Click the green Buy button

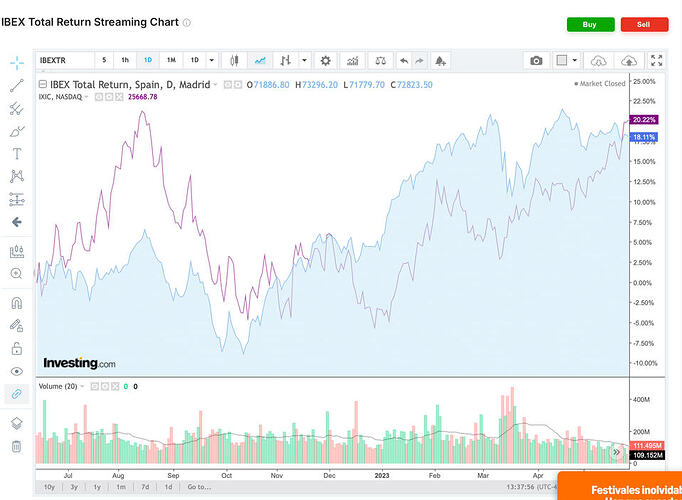coord(590,25)
